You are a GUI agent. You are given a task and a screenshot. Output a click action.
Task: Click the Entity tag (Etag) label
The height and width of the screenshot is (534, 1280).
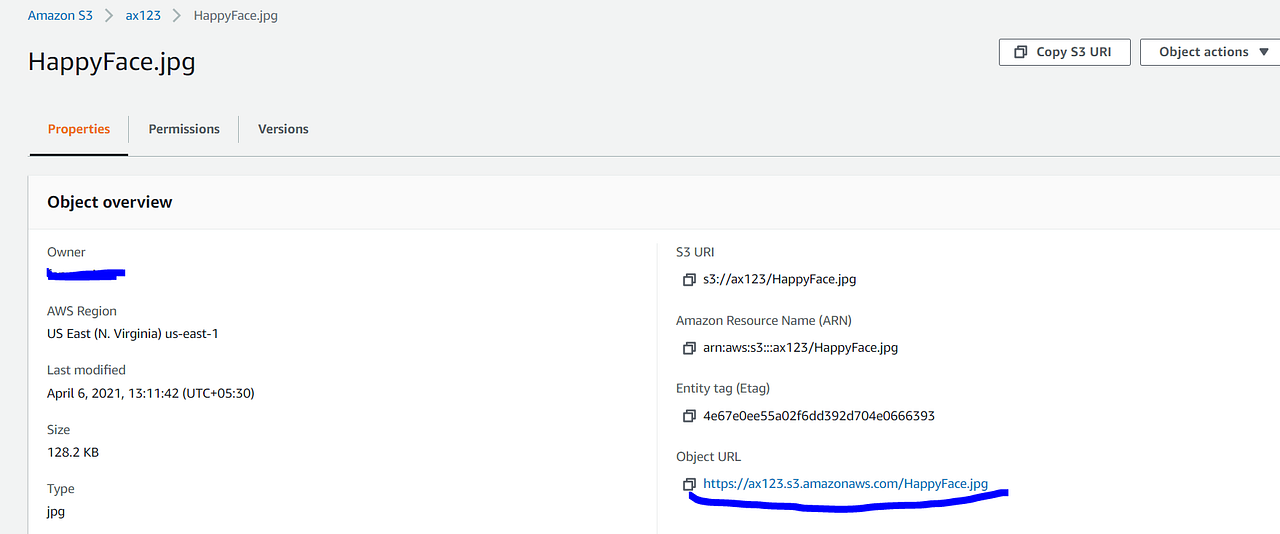(x=723, y=389)
